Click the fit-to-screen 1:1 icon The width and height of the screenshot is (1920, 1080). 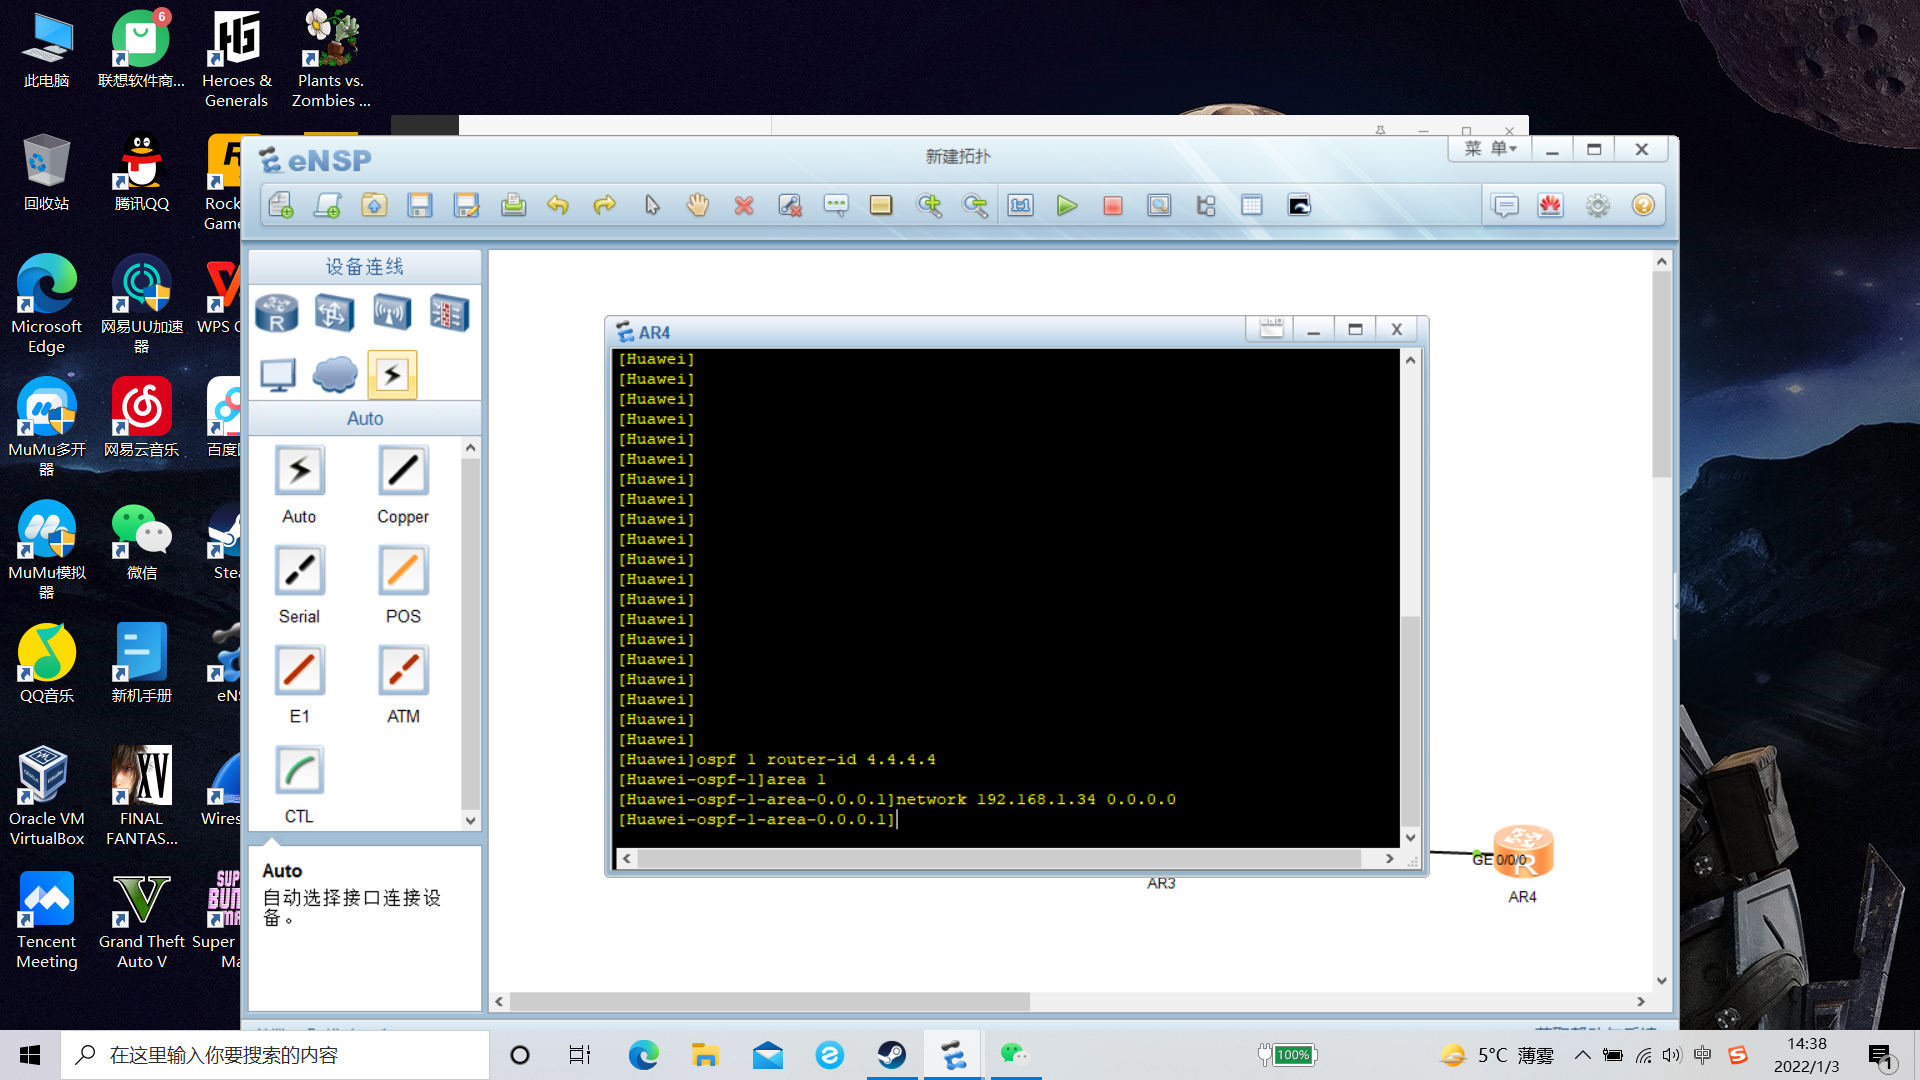pyautogui.click(x=1020, y=205)
